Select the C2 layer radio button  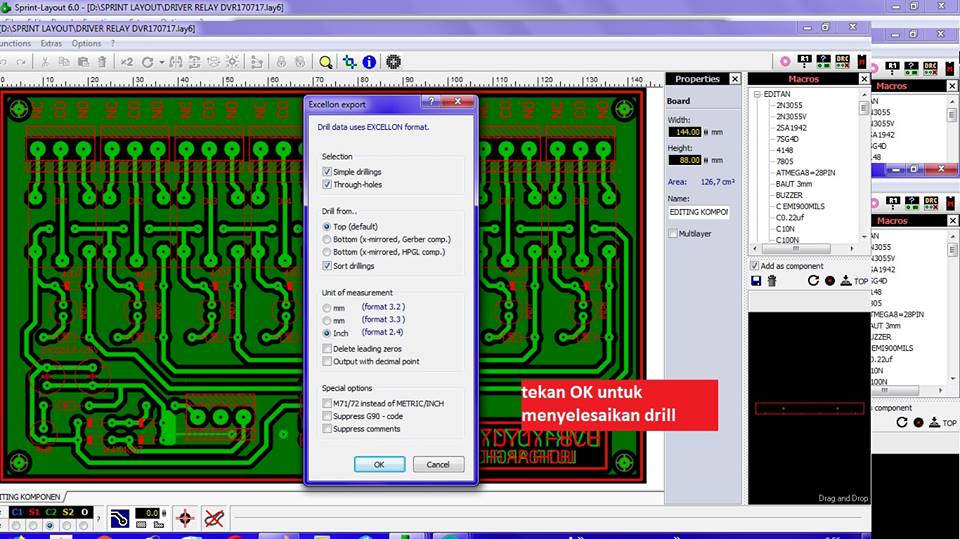point(50,526)
